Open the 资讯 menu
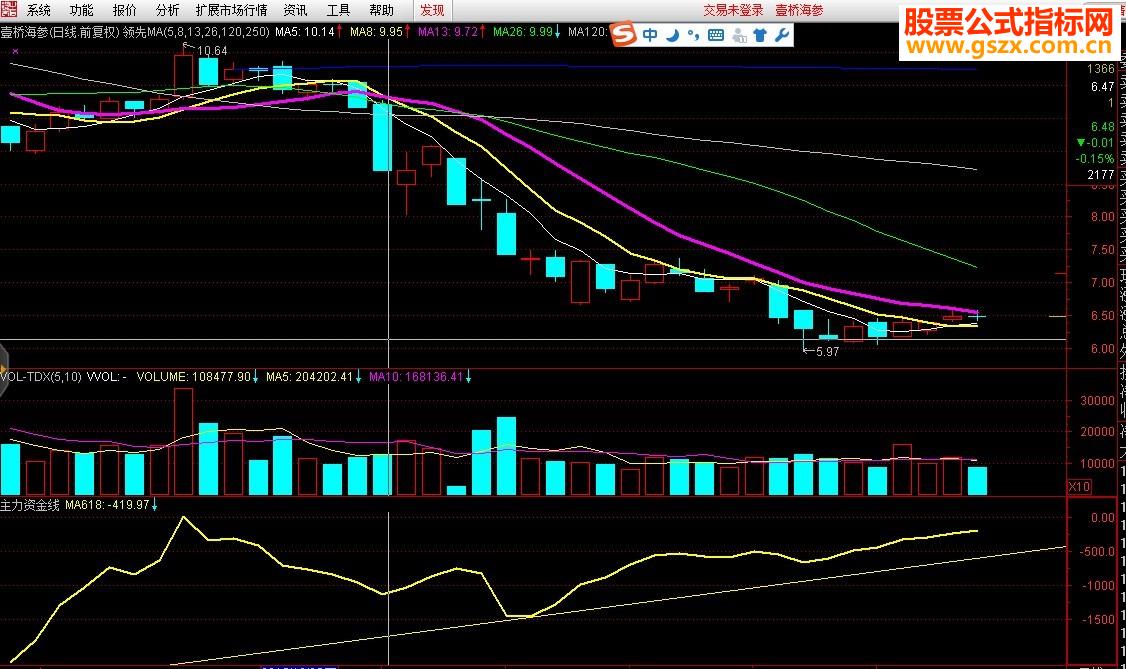Screen dimensions: 1126x669 tap(295, 10)
